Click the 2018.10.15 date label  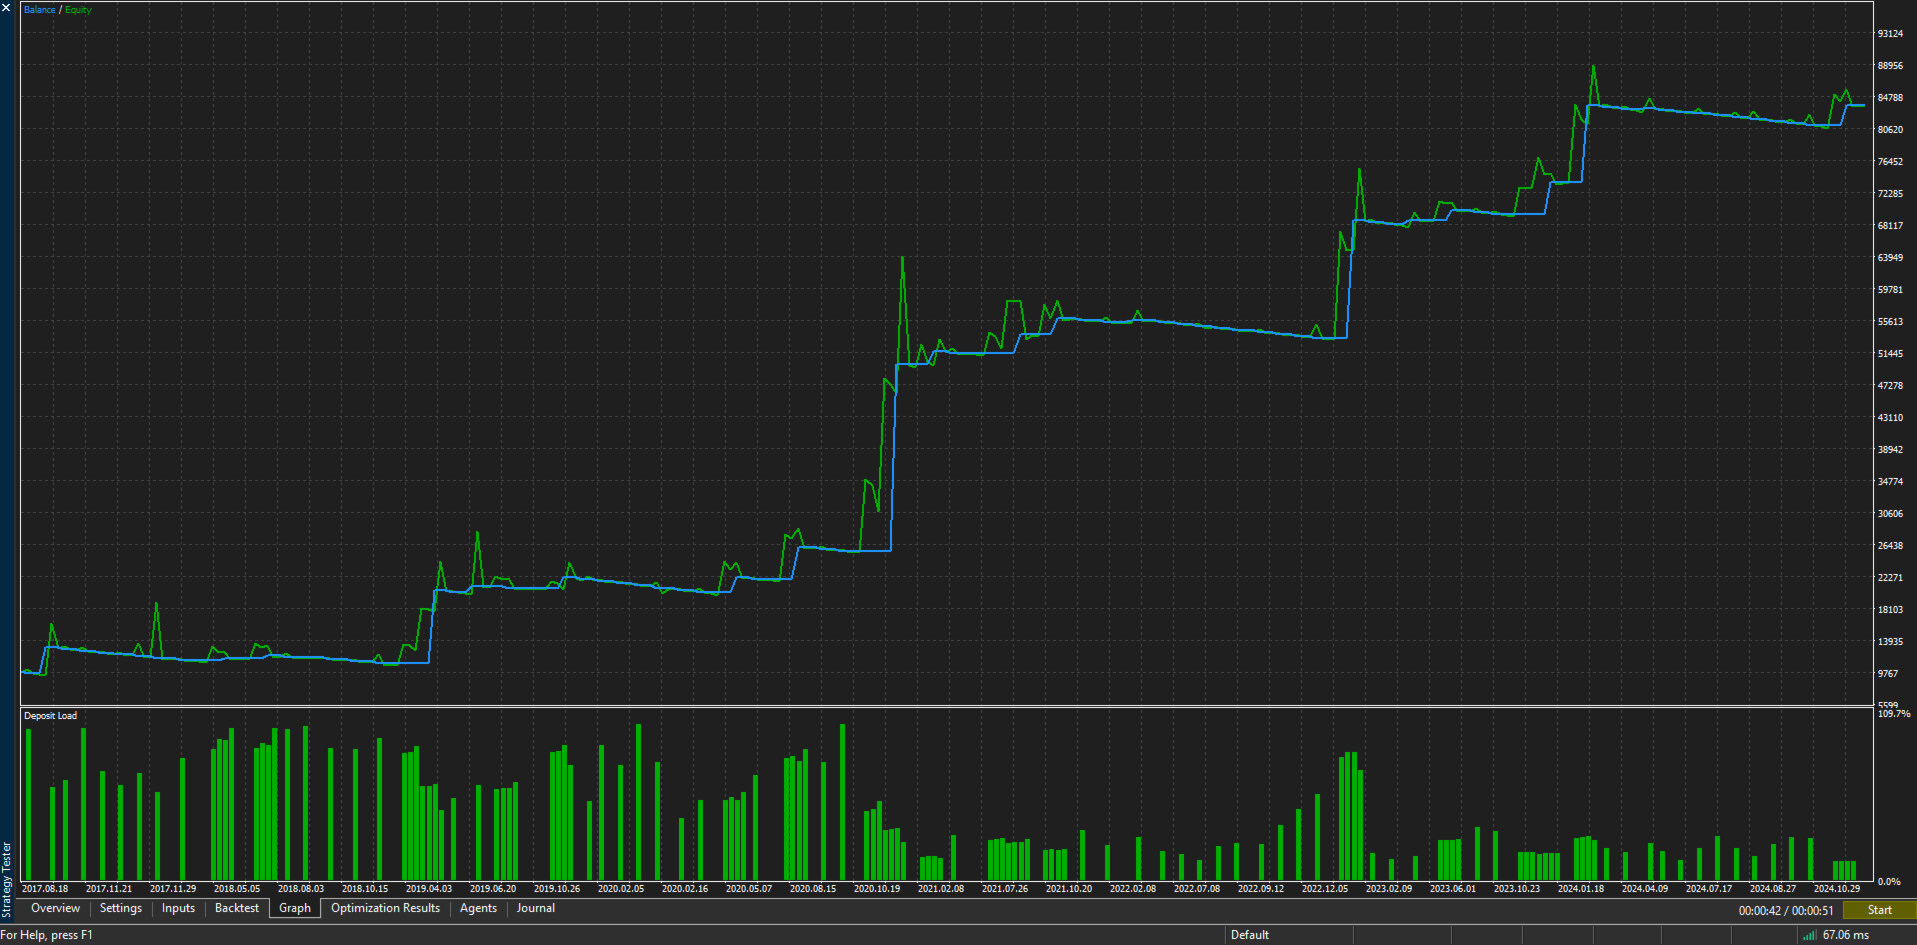tap(365, 889)
